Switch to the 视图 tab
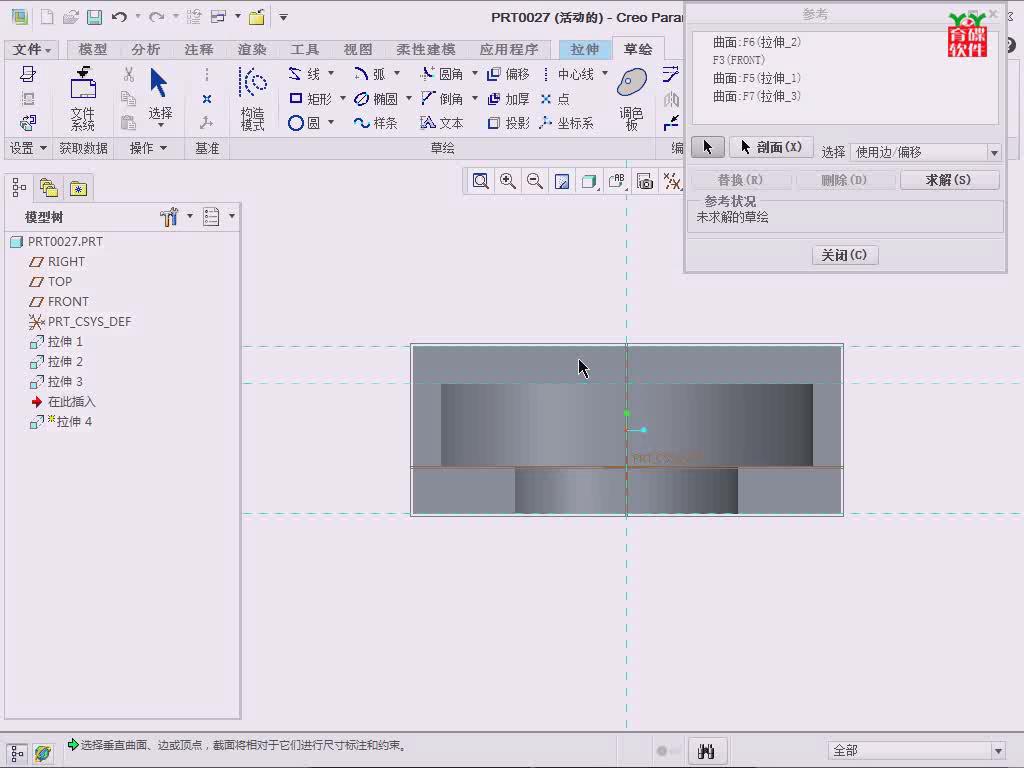Image resolution: width=1024 pixels, height=768 pixels. click(x=358, y=50)
